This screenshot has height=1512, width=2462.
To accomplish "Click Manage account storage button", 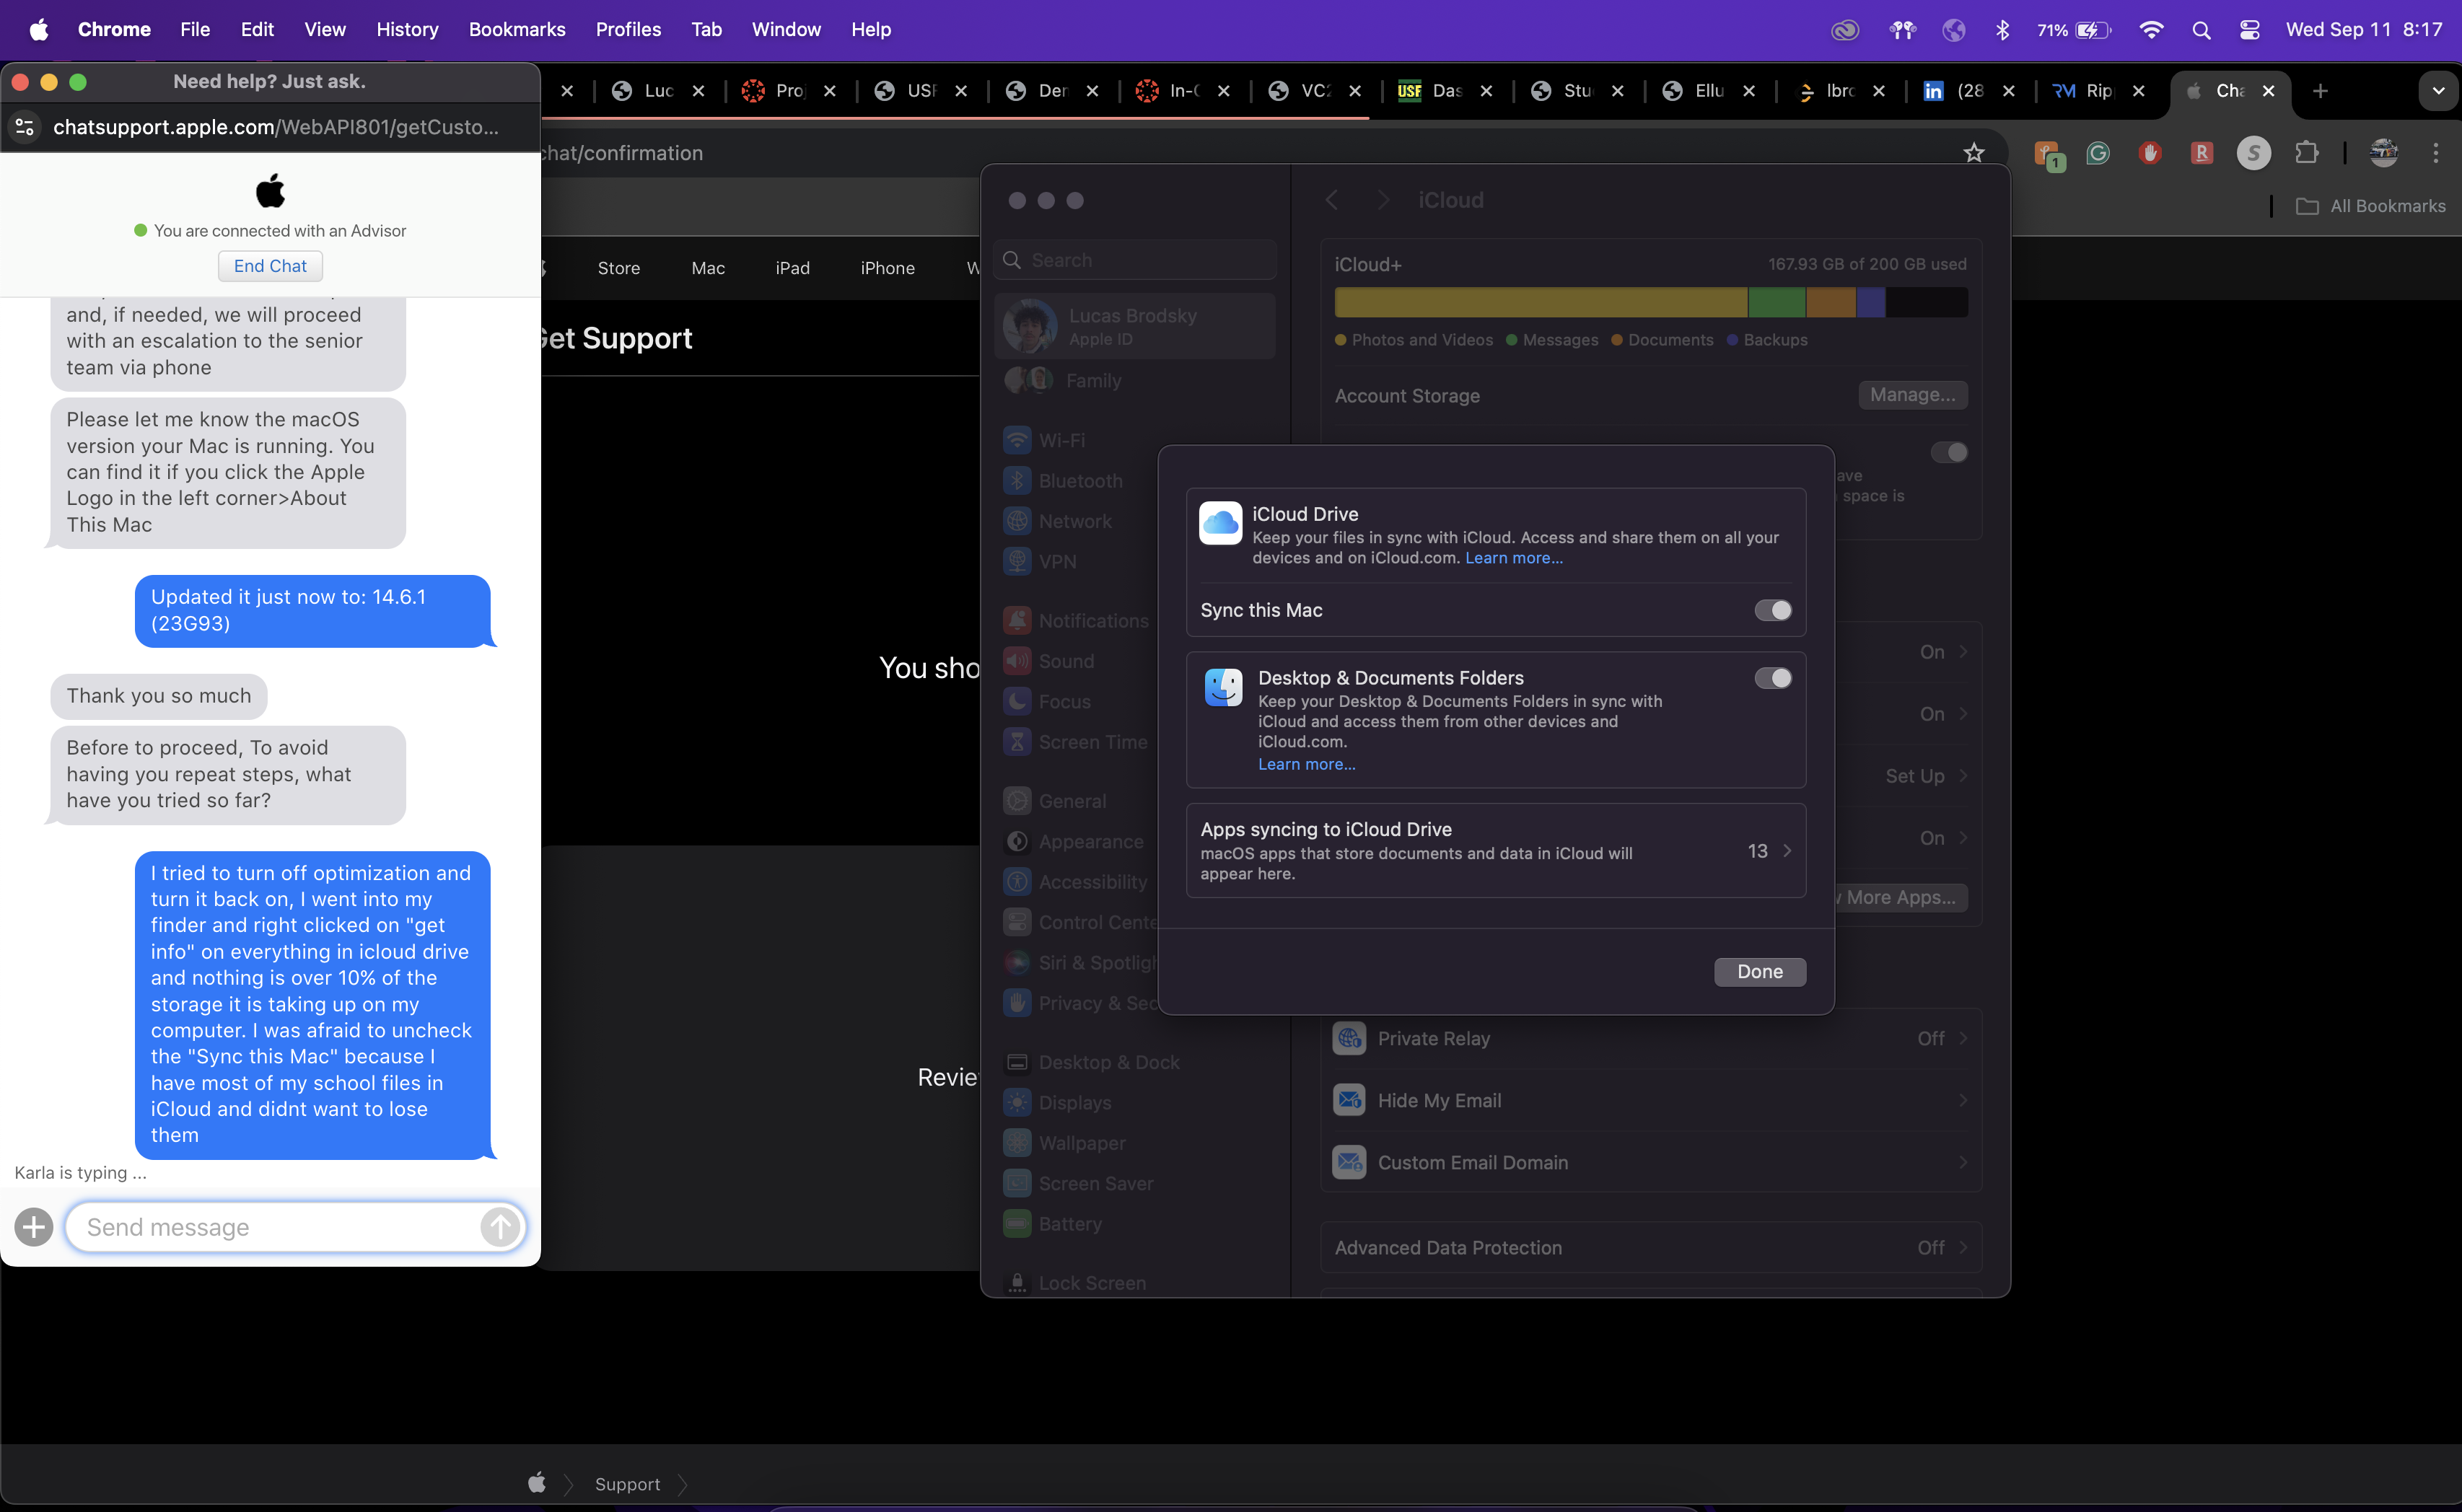I will pyautogui.click(x=1912, y=395).
